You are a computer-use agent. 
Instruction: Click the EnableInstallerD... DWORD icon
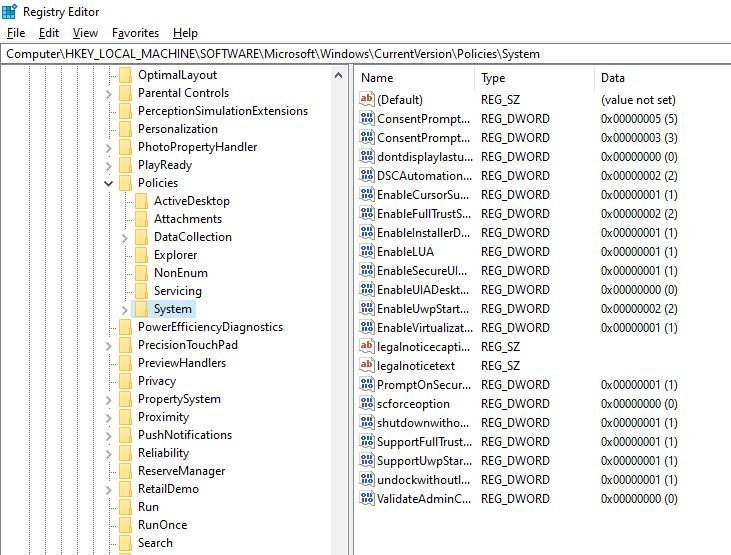(x=367, y=232)
